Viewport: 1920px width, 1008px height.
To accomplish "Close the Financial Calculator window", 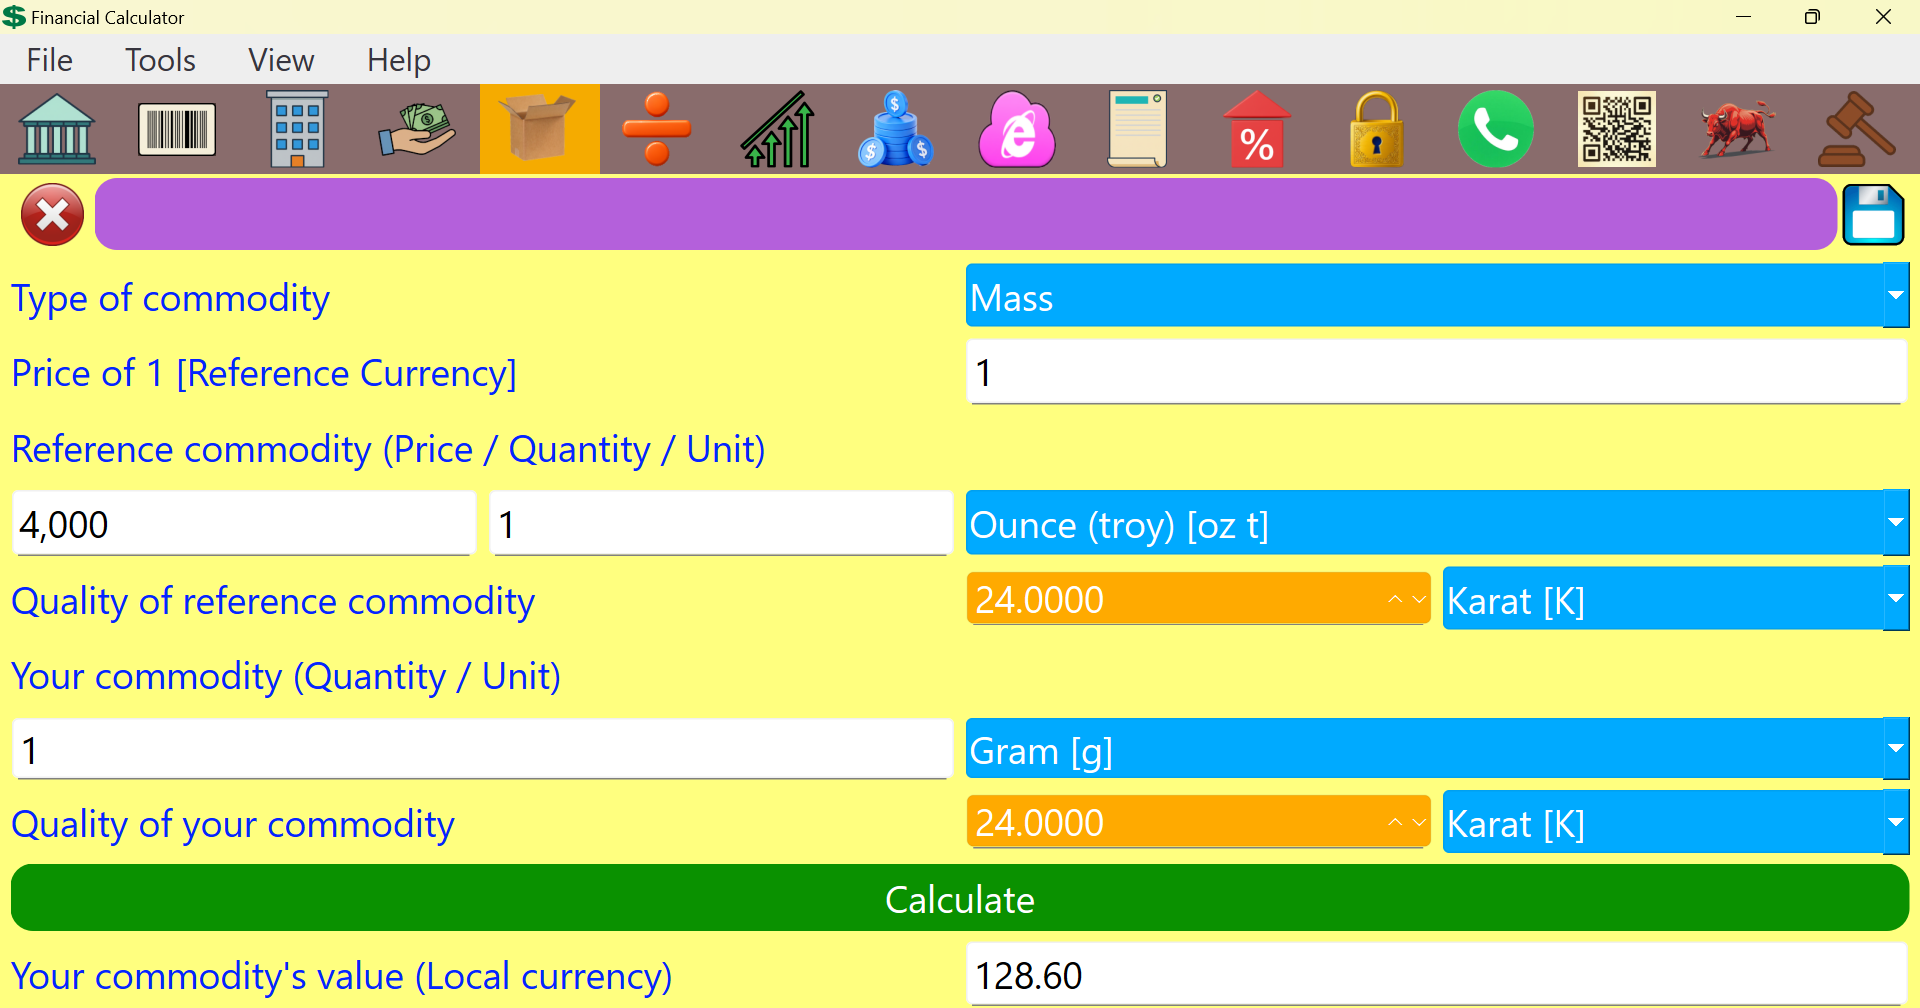I will click(1883, 17).
